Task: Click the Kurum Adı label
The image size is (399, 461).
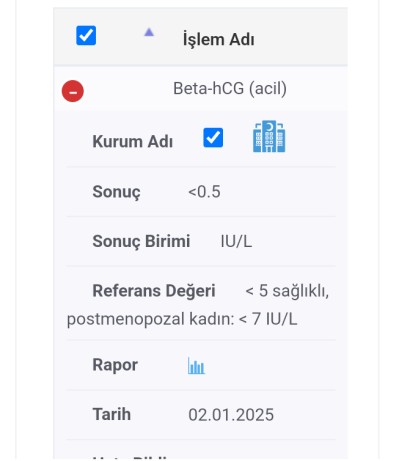Action: pyautogui.click(x=133, y=141)
